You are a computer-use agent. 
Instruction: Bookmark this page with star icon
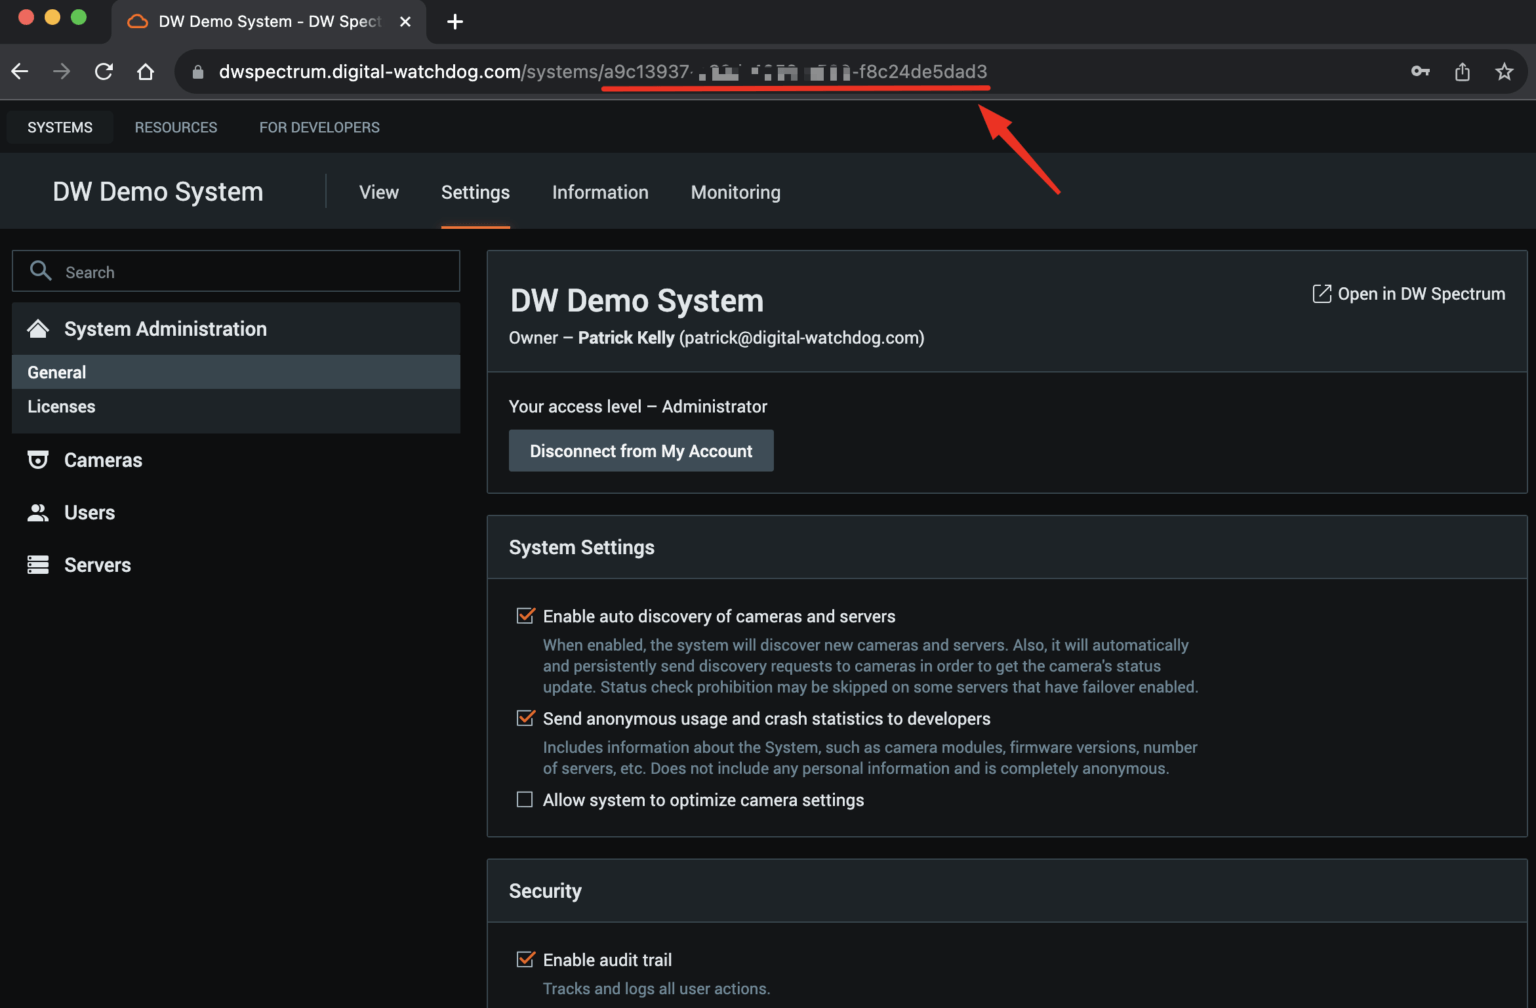[1504, 72]
